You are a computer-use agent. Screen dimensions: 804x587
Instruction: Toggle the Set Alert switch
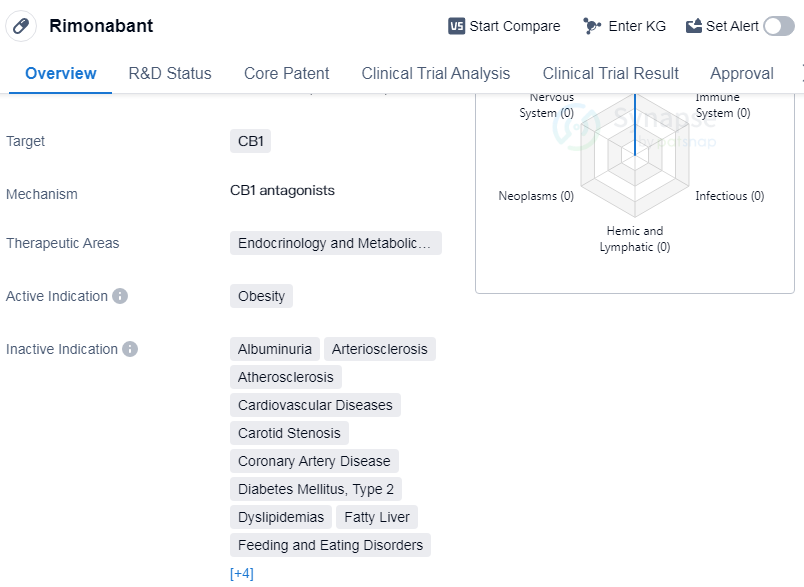[x=778, y=26]
